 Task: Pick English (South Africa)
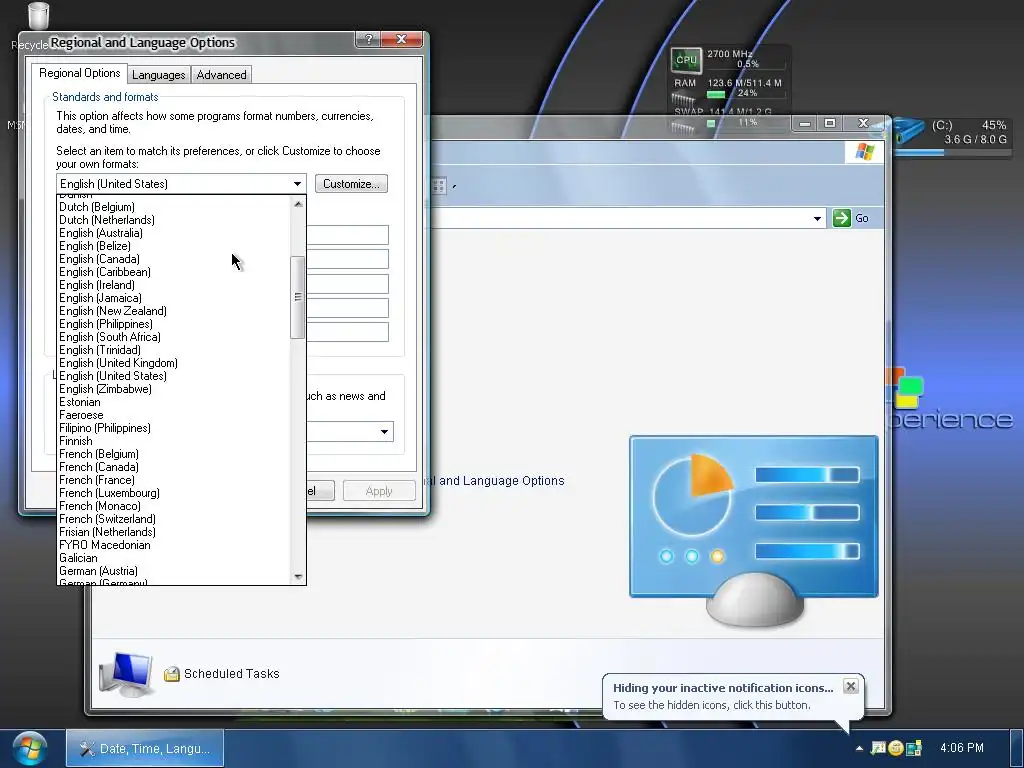[x=174, y=337]
